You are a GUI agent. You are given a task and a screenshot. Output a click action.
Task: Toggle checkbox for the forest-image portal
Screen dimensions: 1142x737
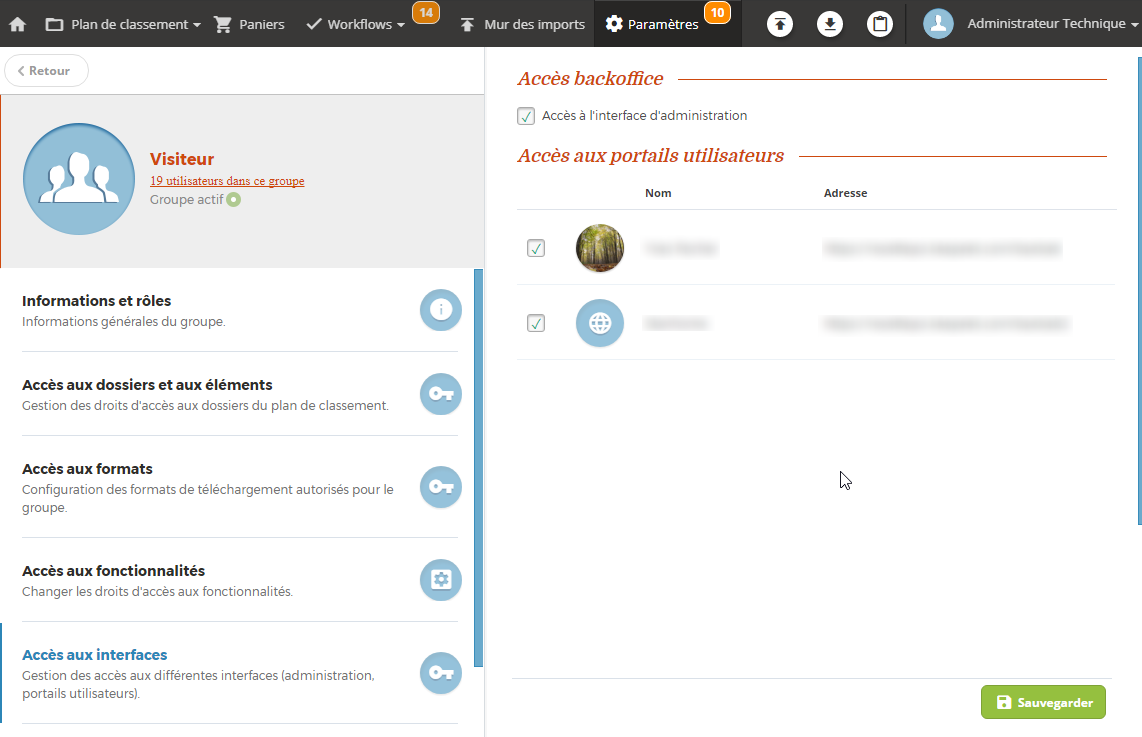coord(536,248)
